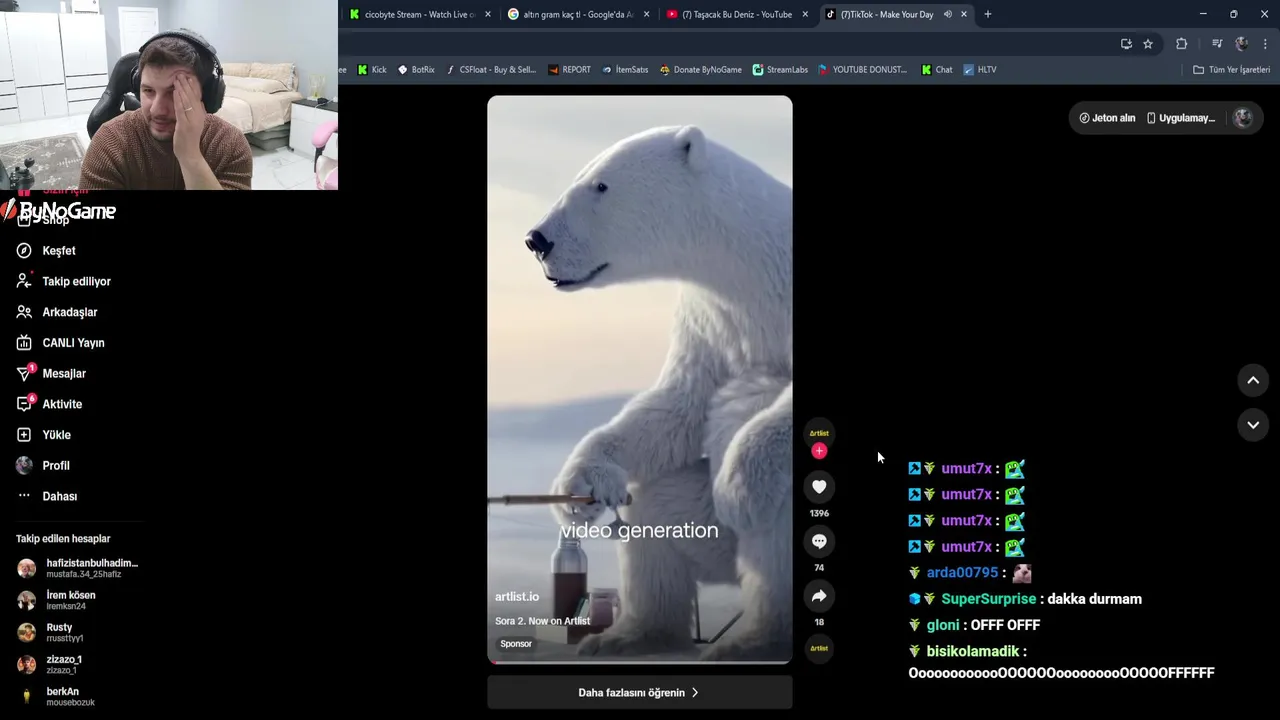The image size is (1280, 720).
Task: Go to next video with down arrow
Action: click(x=1253, y=425)
